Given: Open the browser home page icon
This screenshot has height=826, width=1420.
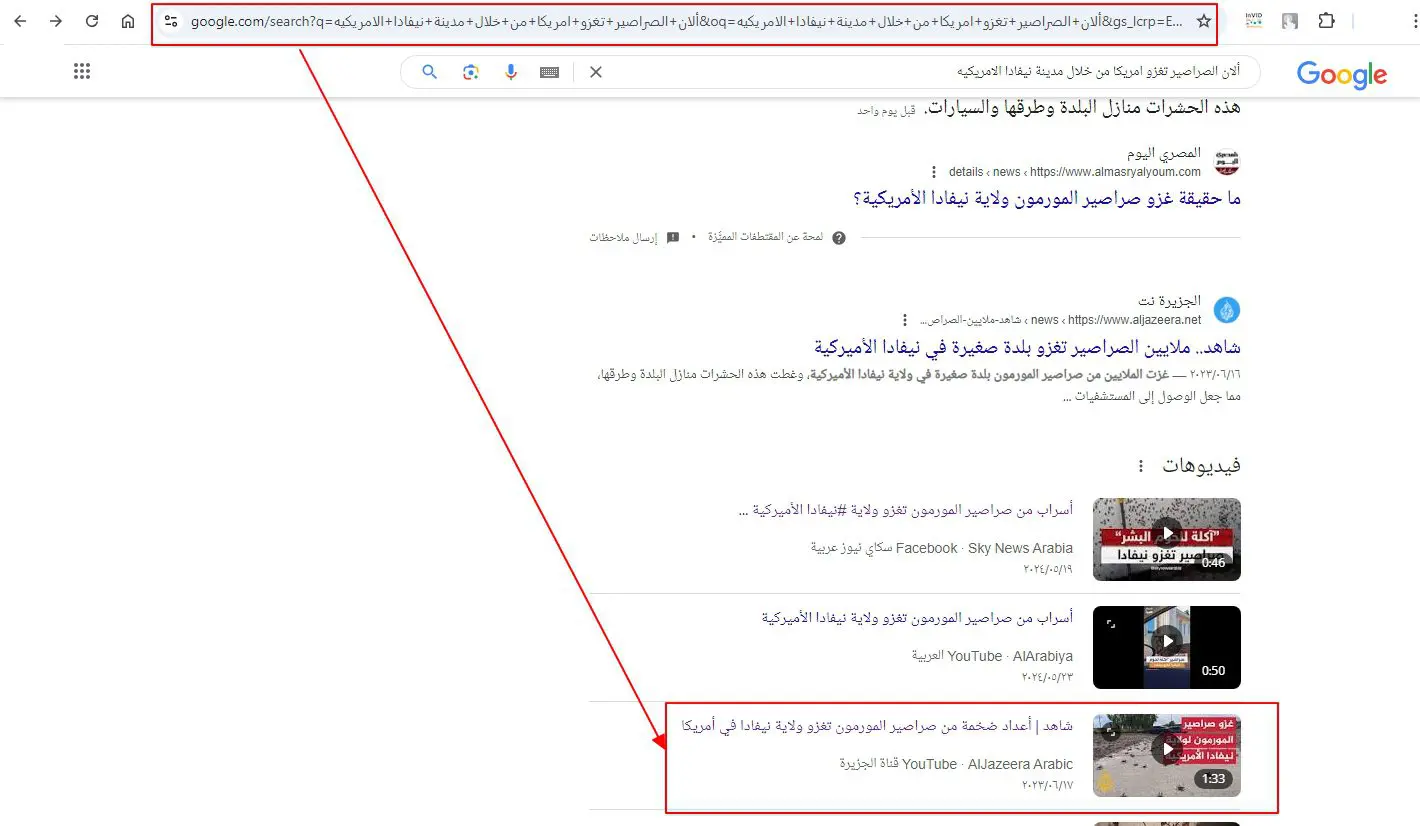Looking at the screenshot, I should (128, 21).
